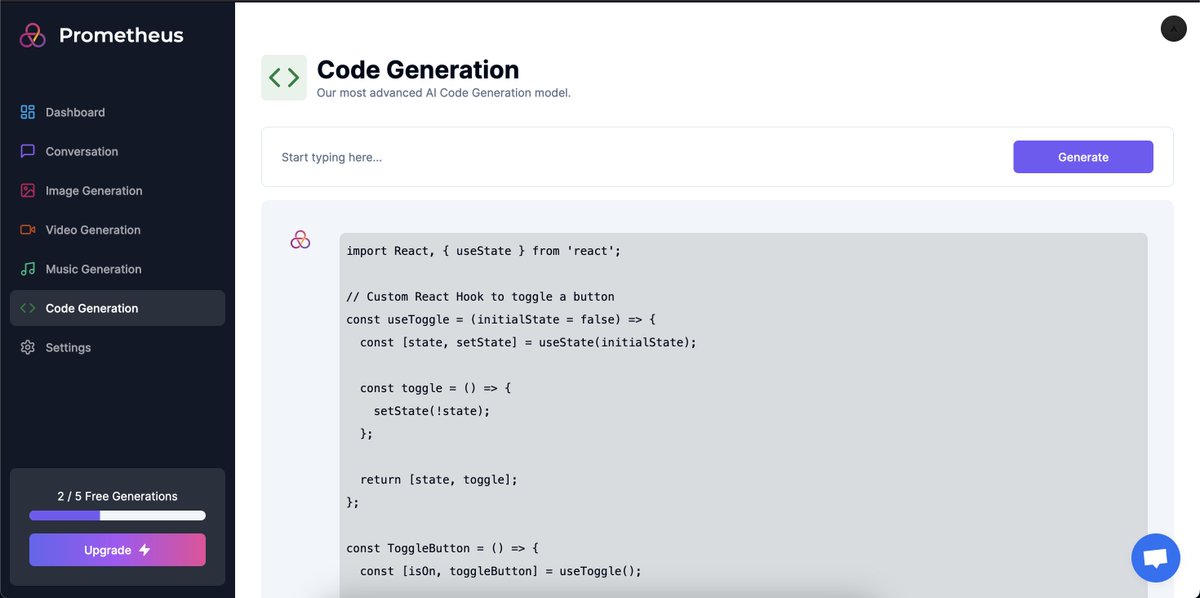
Task: Open the user avatar at top right
Action: point(1173,29)
